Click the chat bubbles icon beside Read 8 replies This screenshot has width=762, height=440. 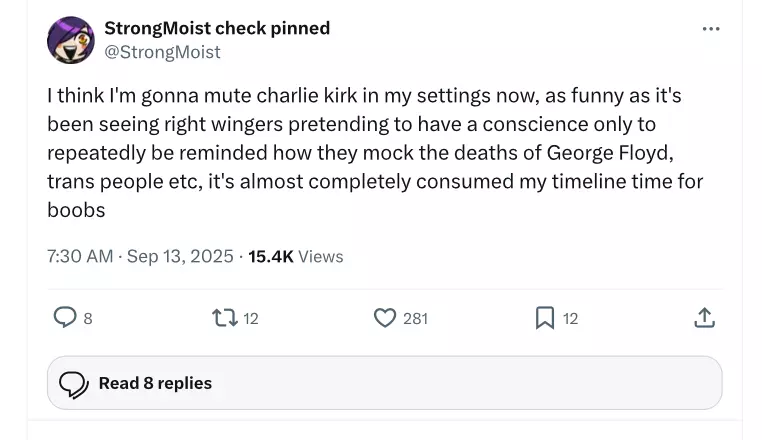[x=73, y=385]
